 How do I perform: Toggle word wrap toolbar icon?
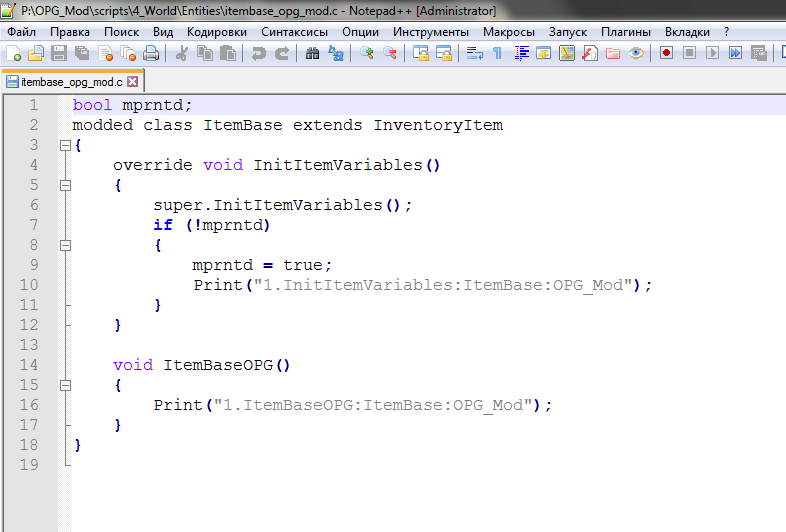point(474,53)
